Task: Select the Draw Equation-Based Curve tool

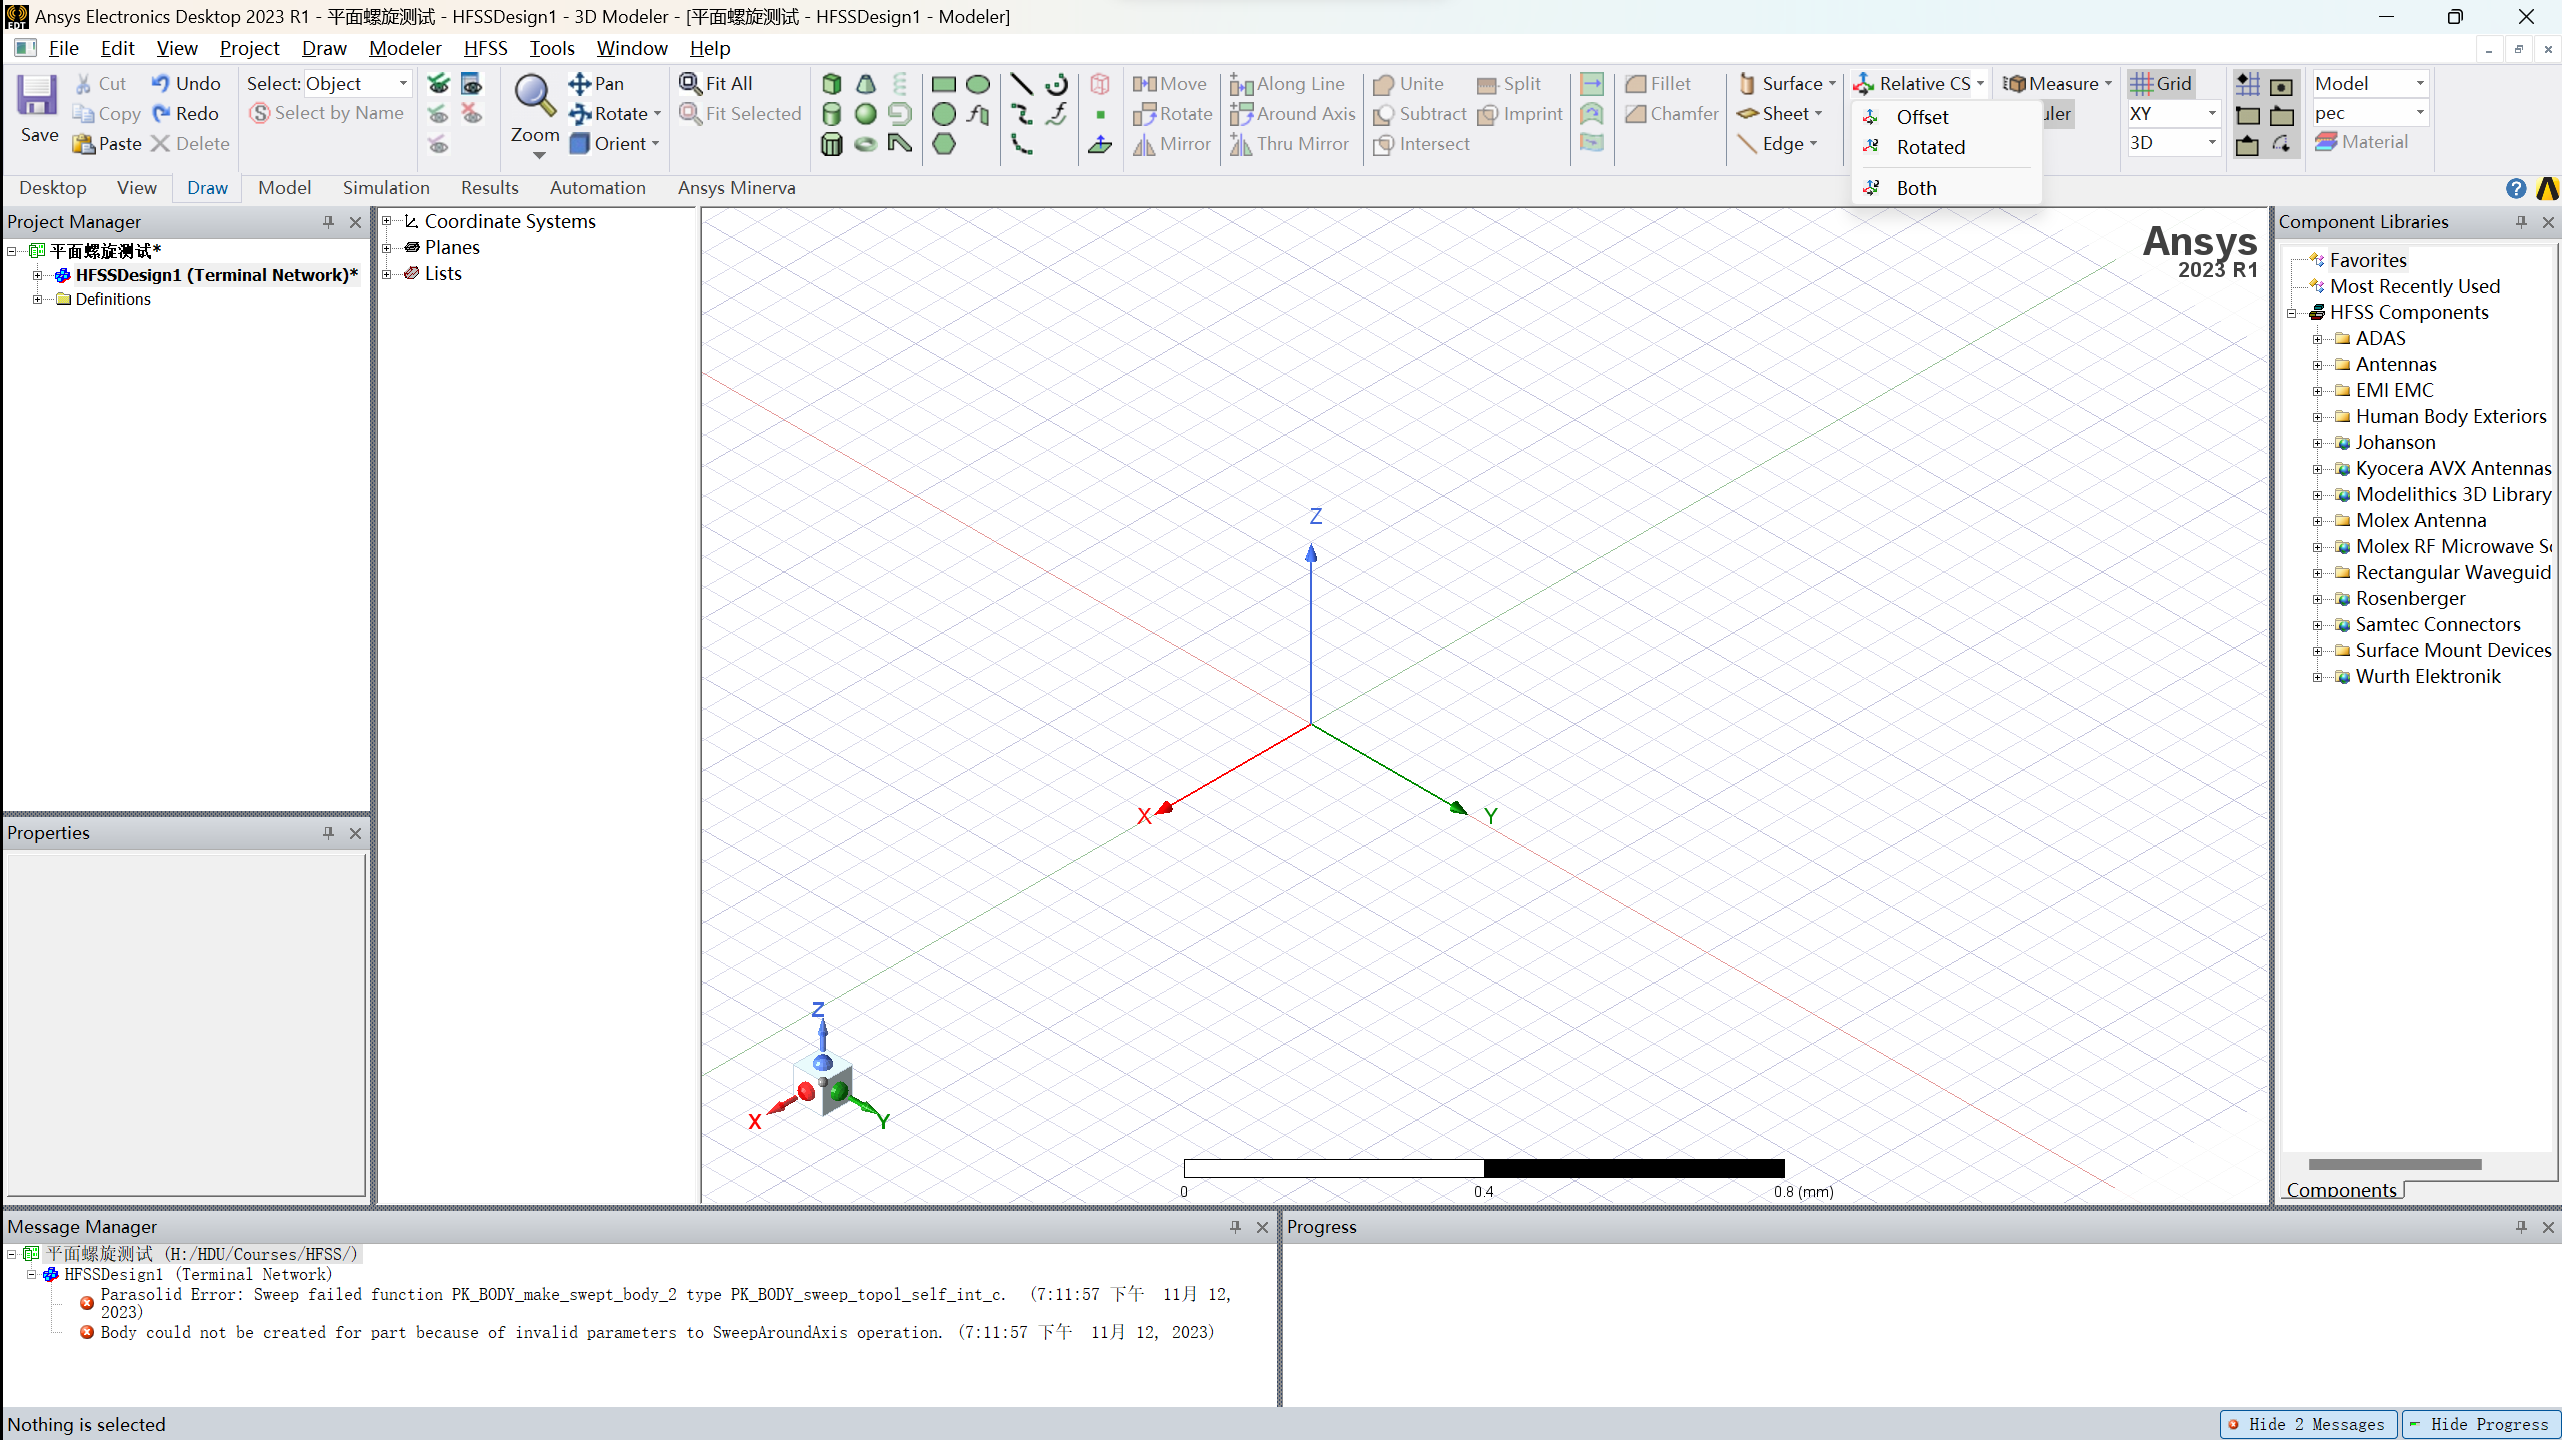Action: [1057, 114]
